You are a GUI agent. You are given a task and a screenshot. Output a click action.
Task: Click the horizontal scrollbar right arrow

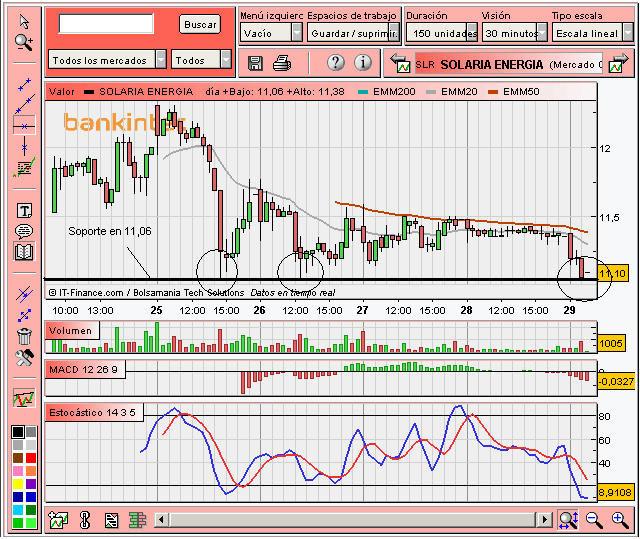tap(544, 520)
